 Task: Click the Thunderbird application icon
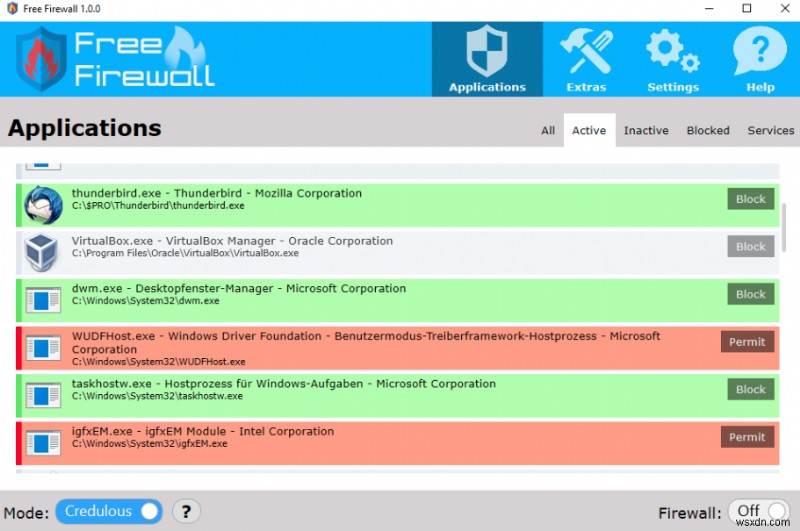[43, 205]
